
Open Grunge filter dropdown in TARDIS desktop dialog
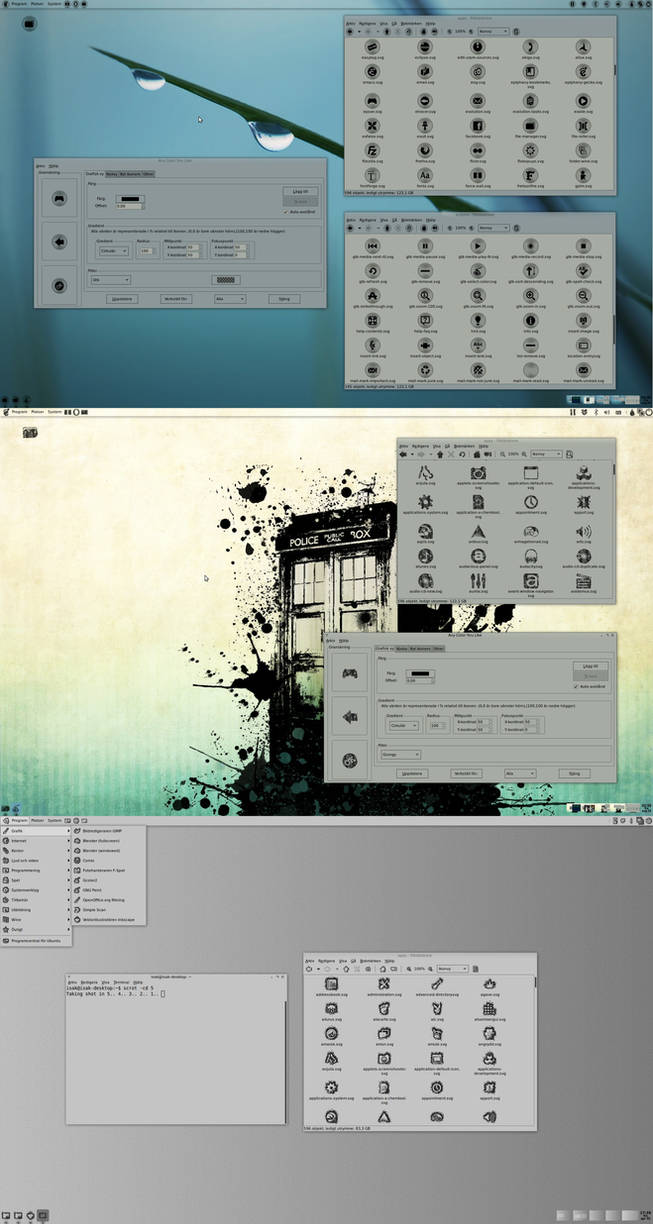(400, 755)
